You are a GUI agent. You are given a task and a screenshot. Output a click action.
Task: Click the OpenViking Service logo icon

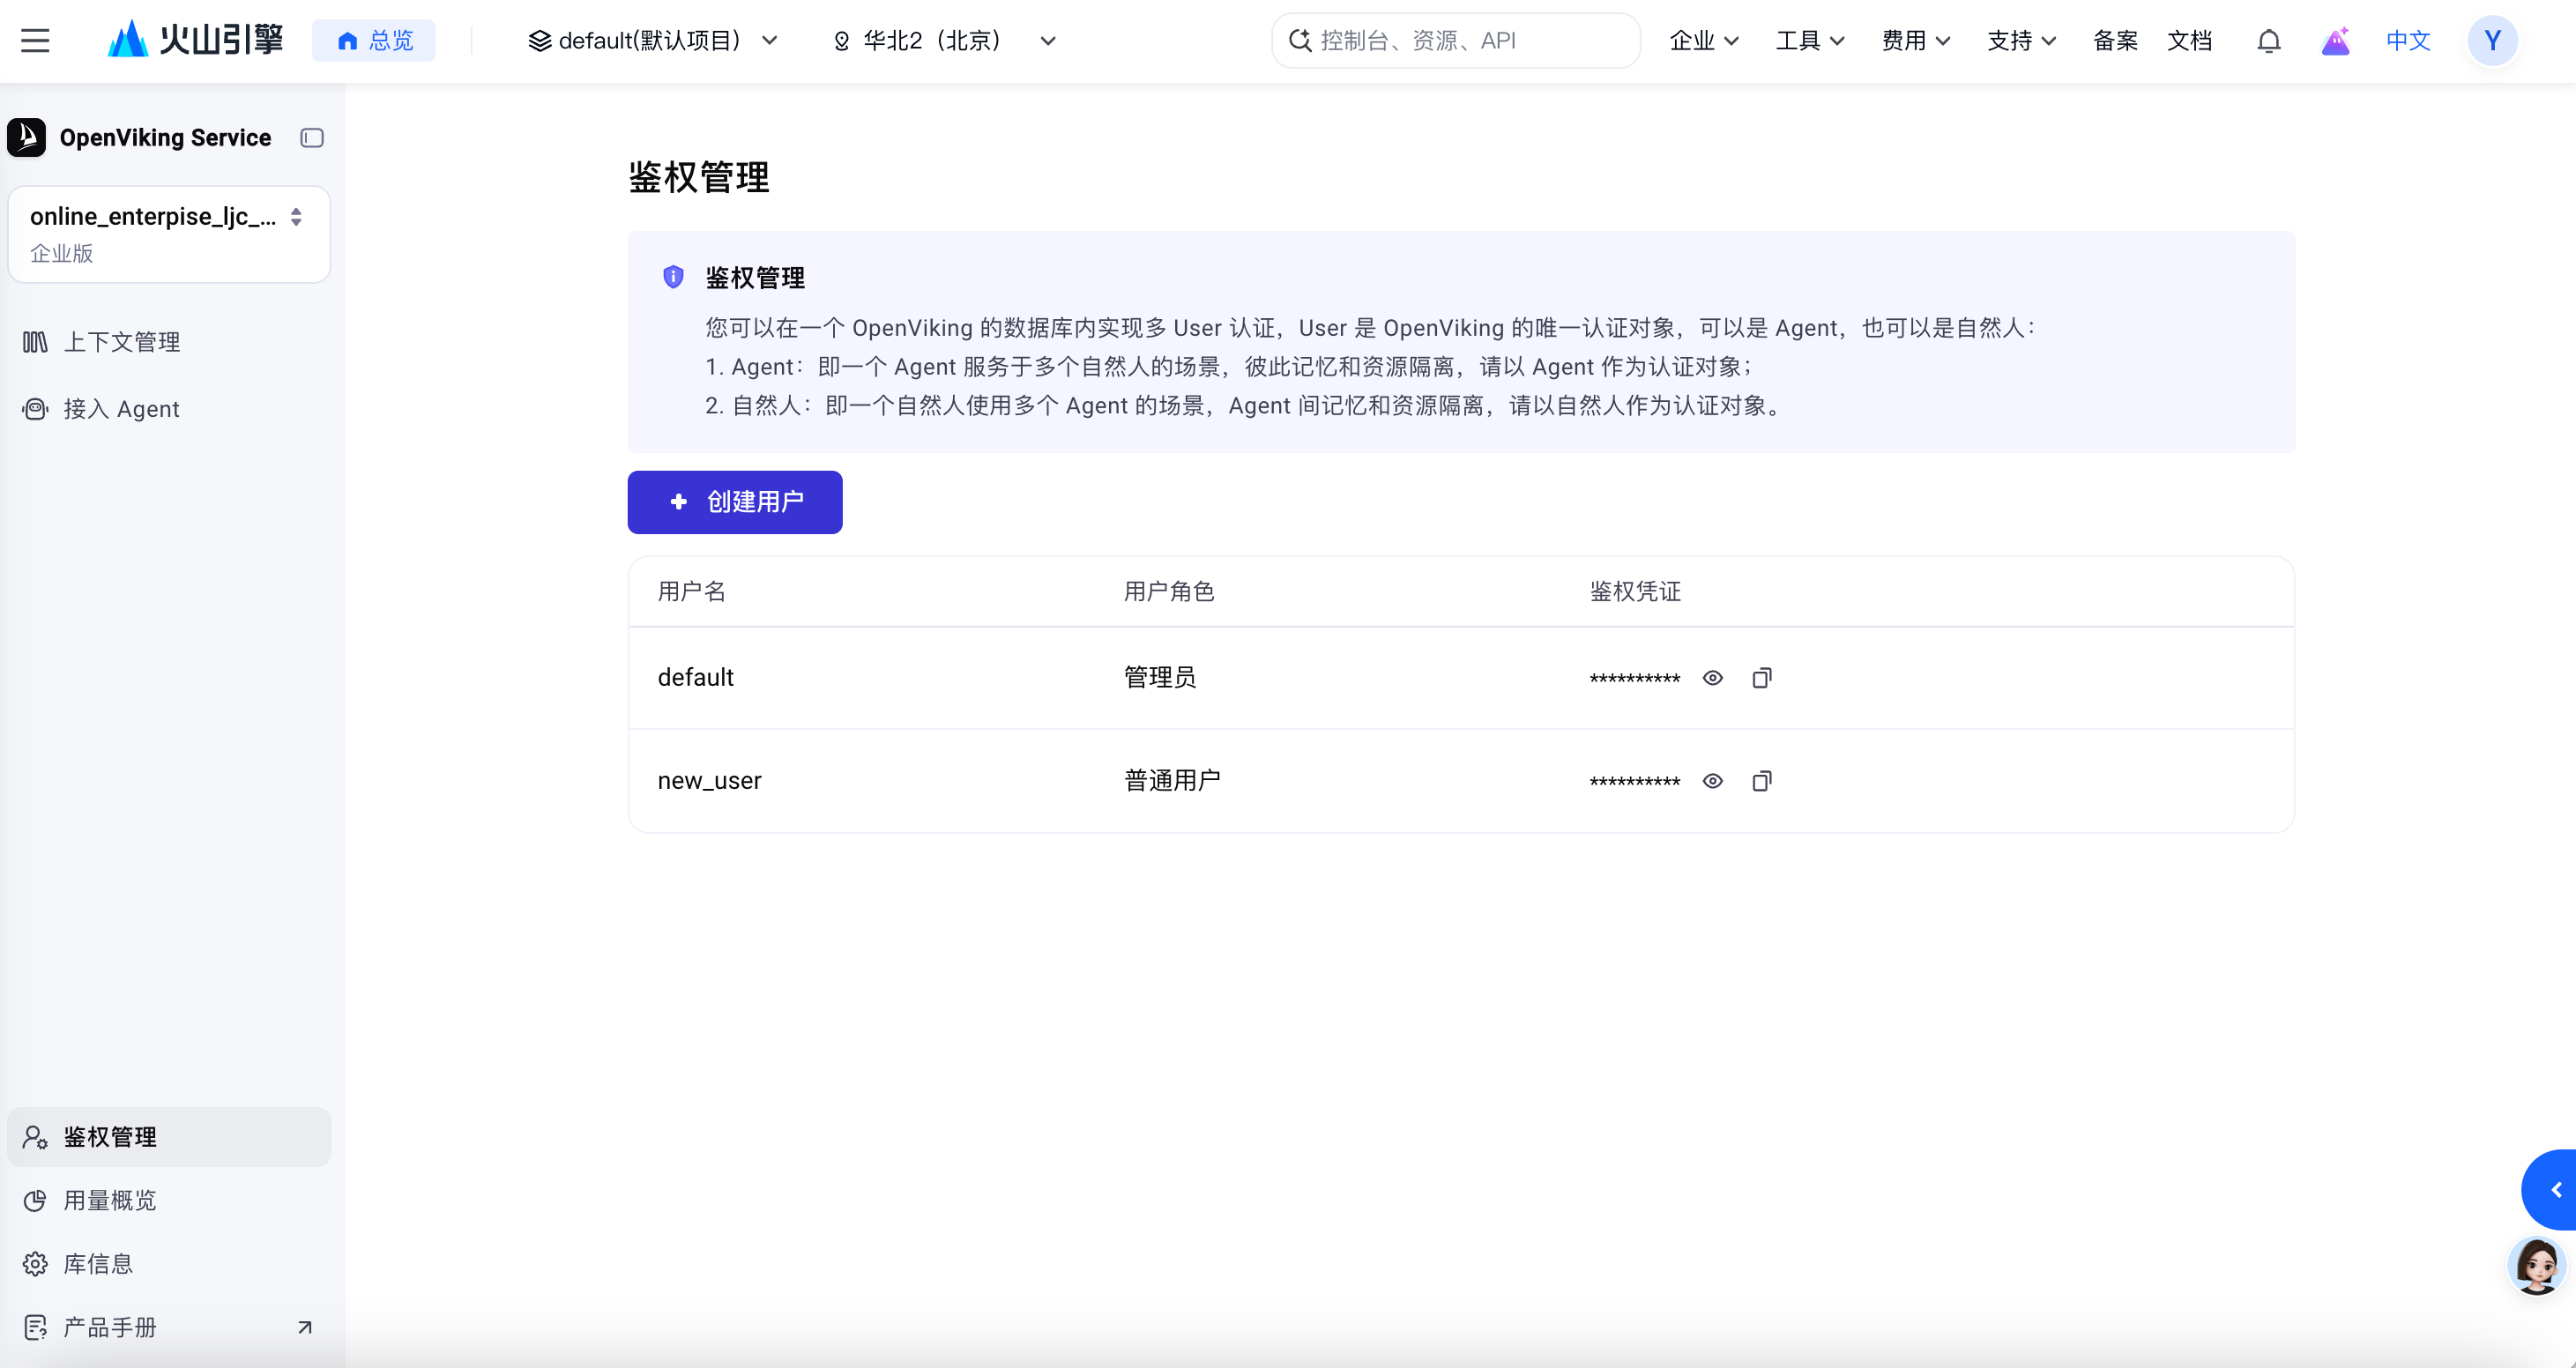click(27, 137)
